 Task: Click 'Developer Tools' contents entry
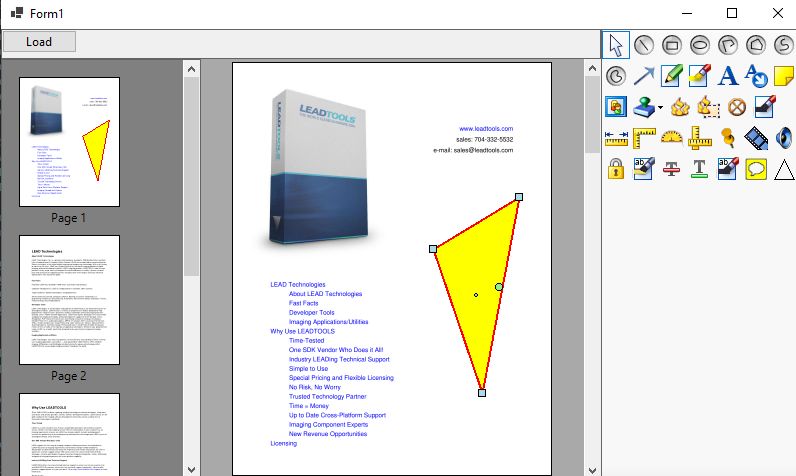tap(312, 313)
